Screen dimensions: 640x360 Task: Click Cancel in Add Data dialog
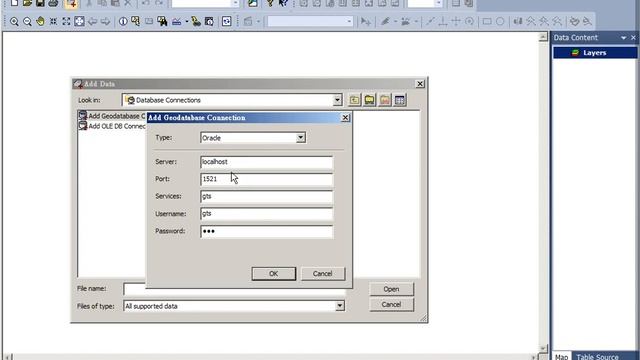[x=391, y=304]
